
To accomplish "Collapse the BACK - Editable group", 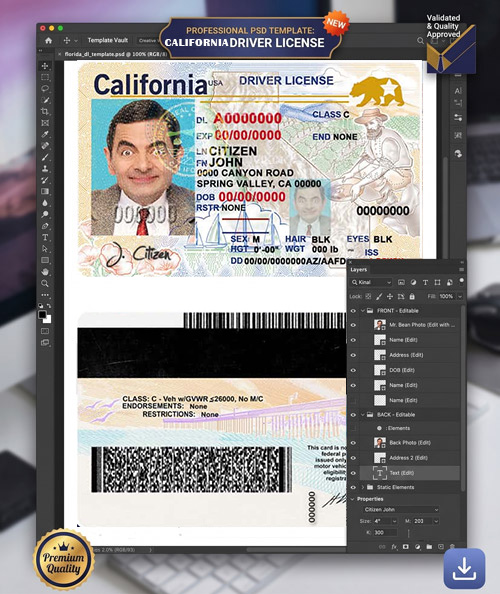I will 362,415.
